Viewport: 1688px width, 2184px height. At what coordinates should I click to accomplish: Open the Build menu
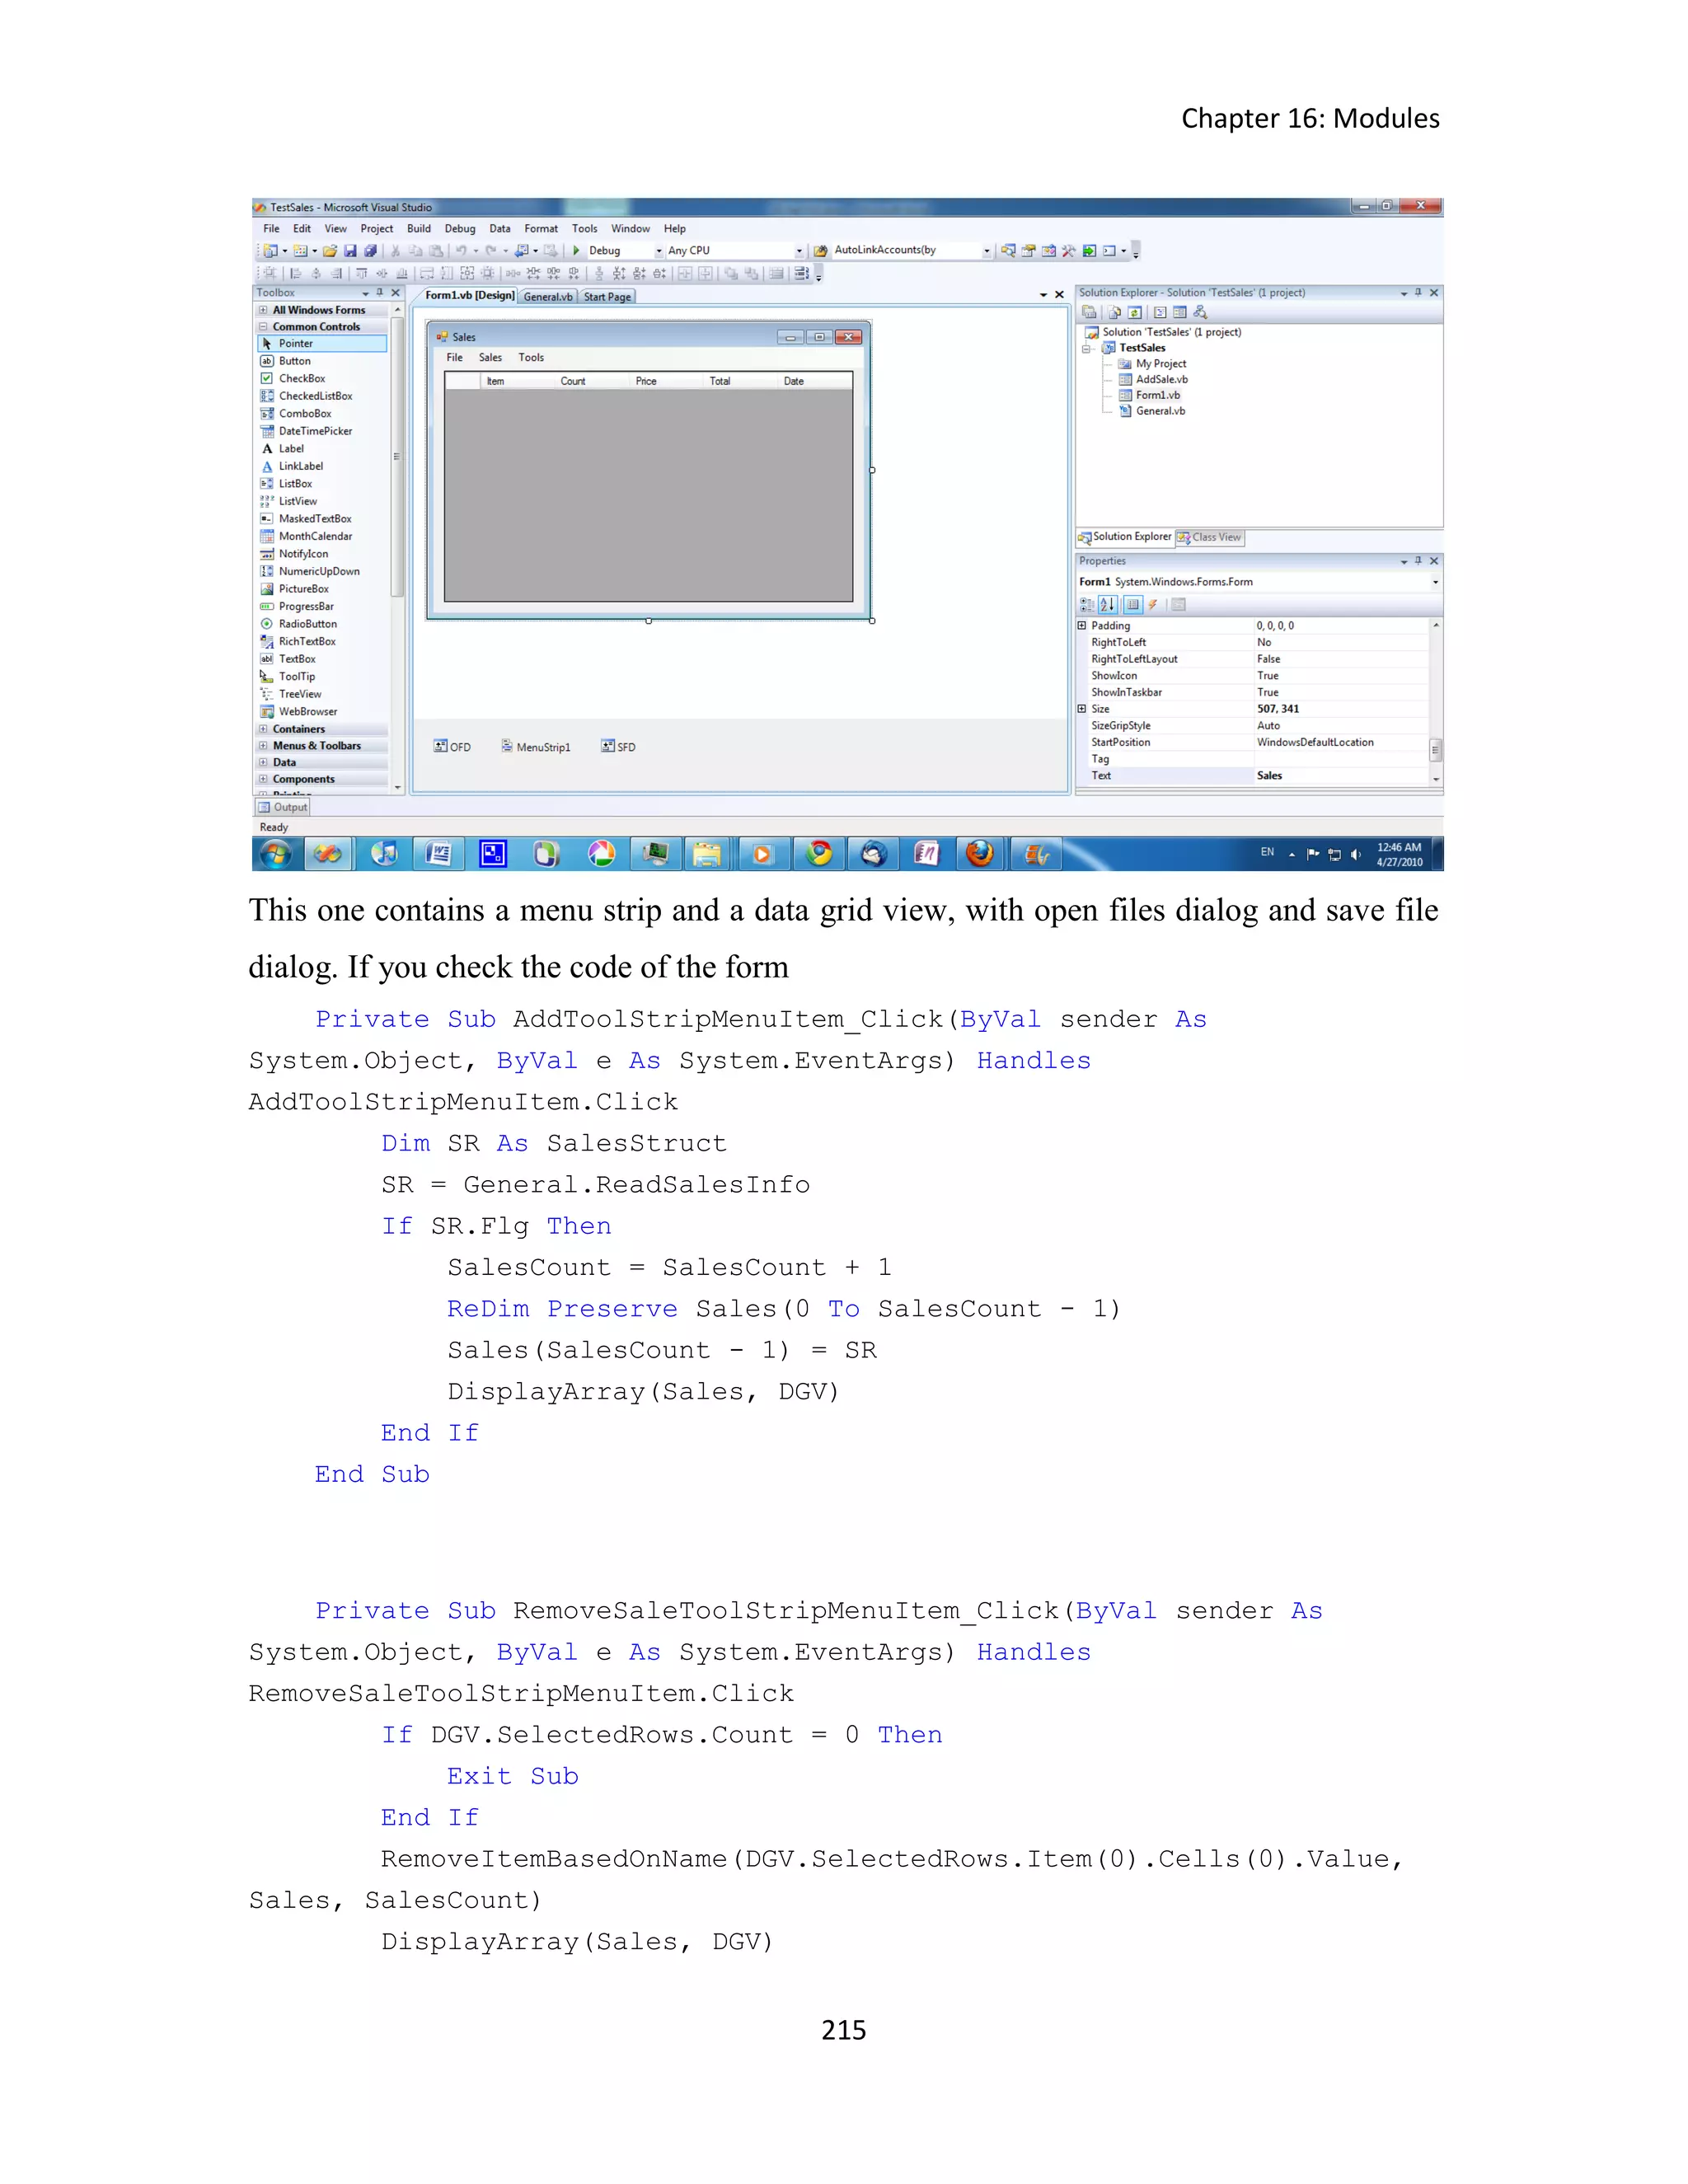pos(419,229)
